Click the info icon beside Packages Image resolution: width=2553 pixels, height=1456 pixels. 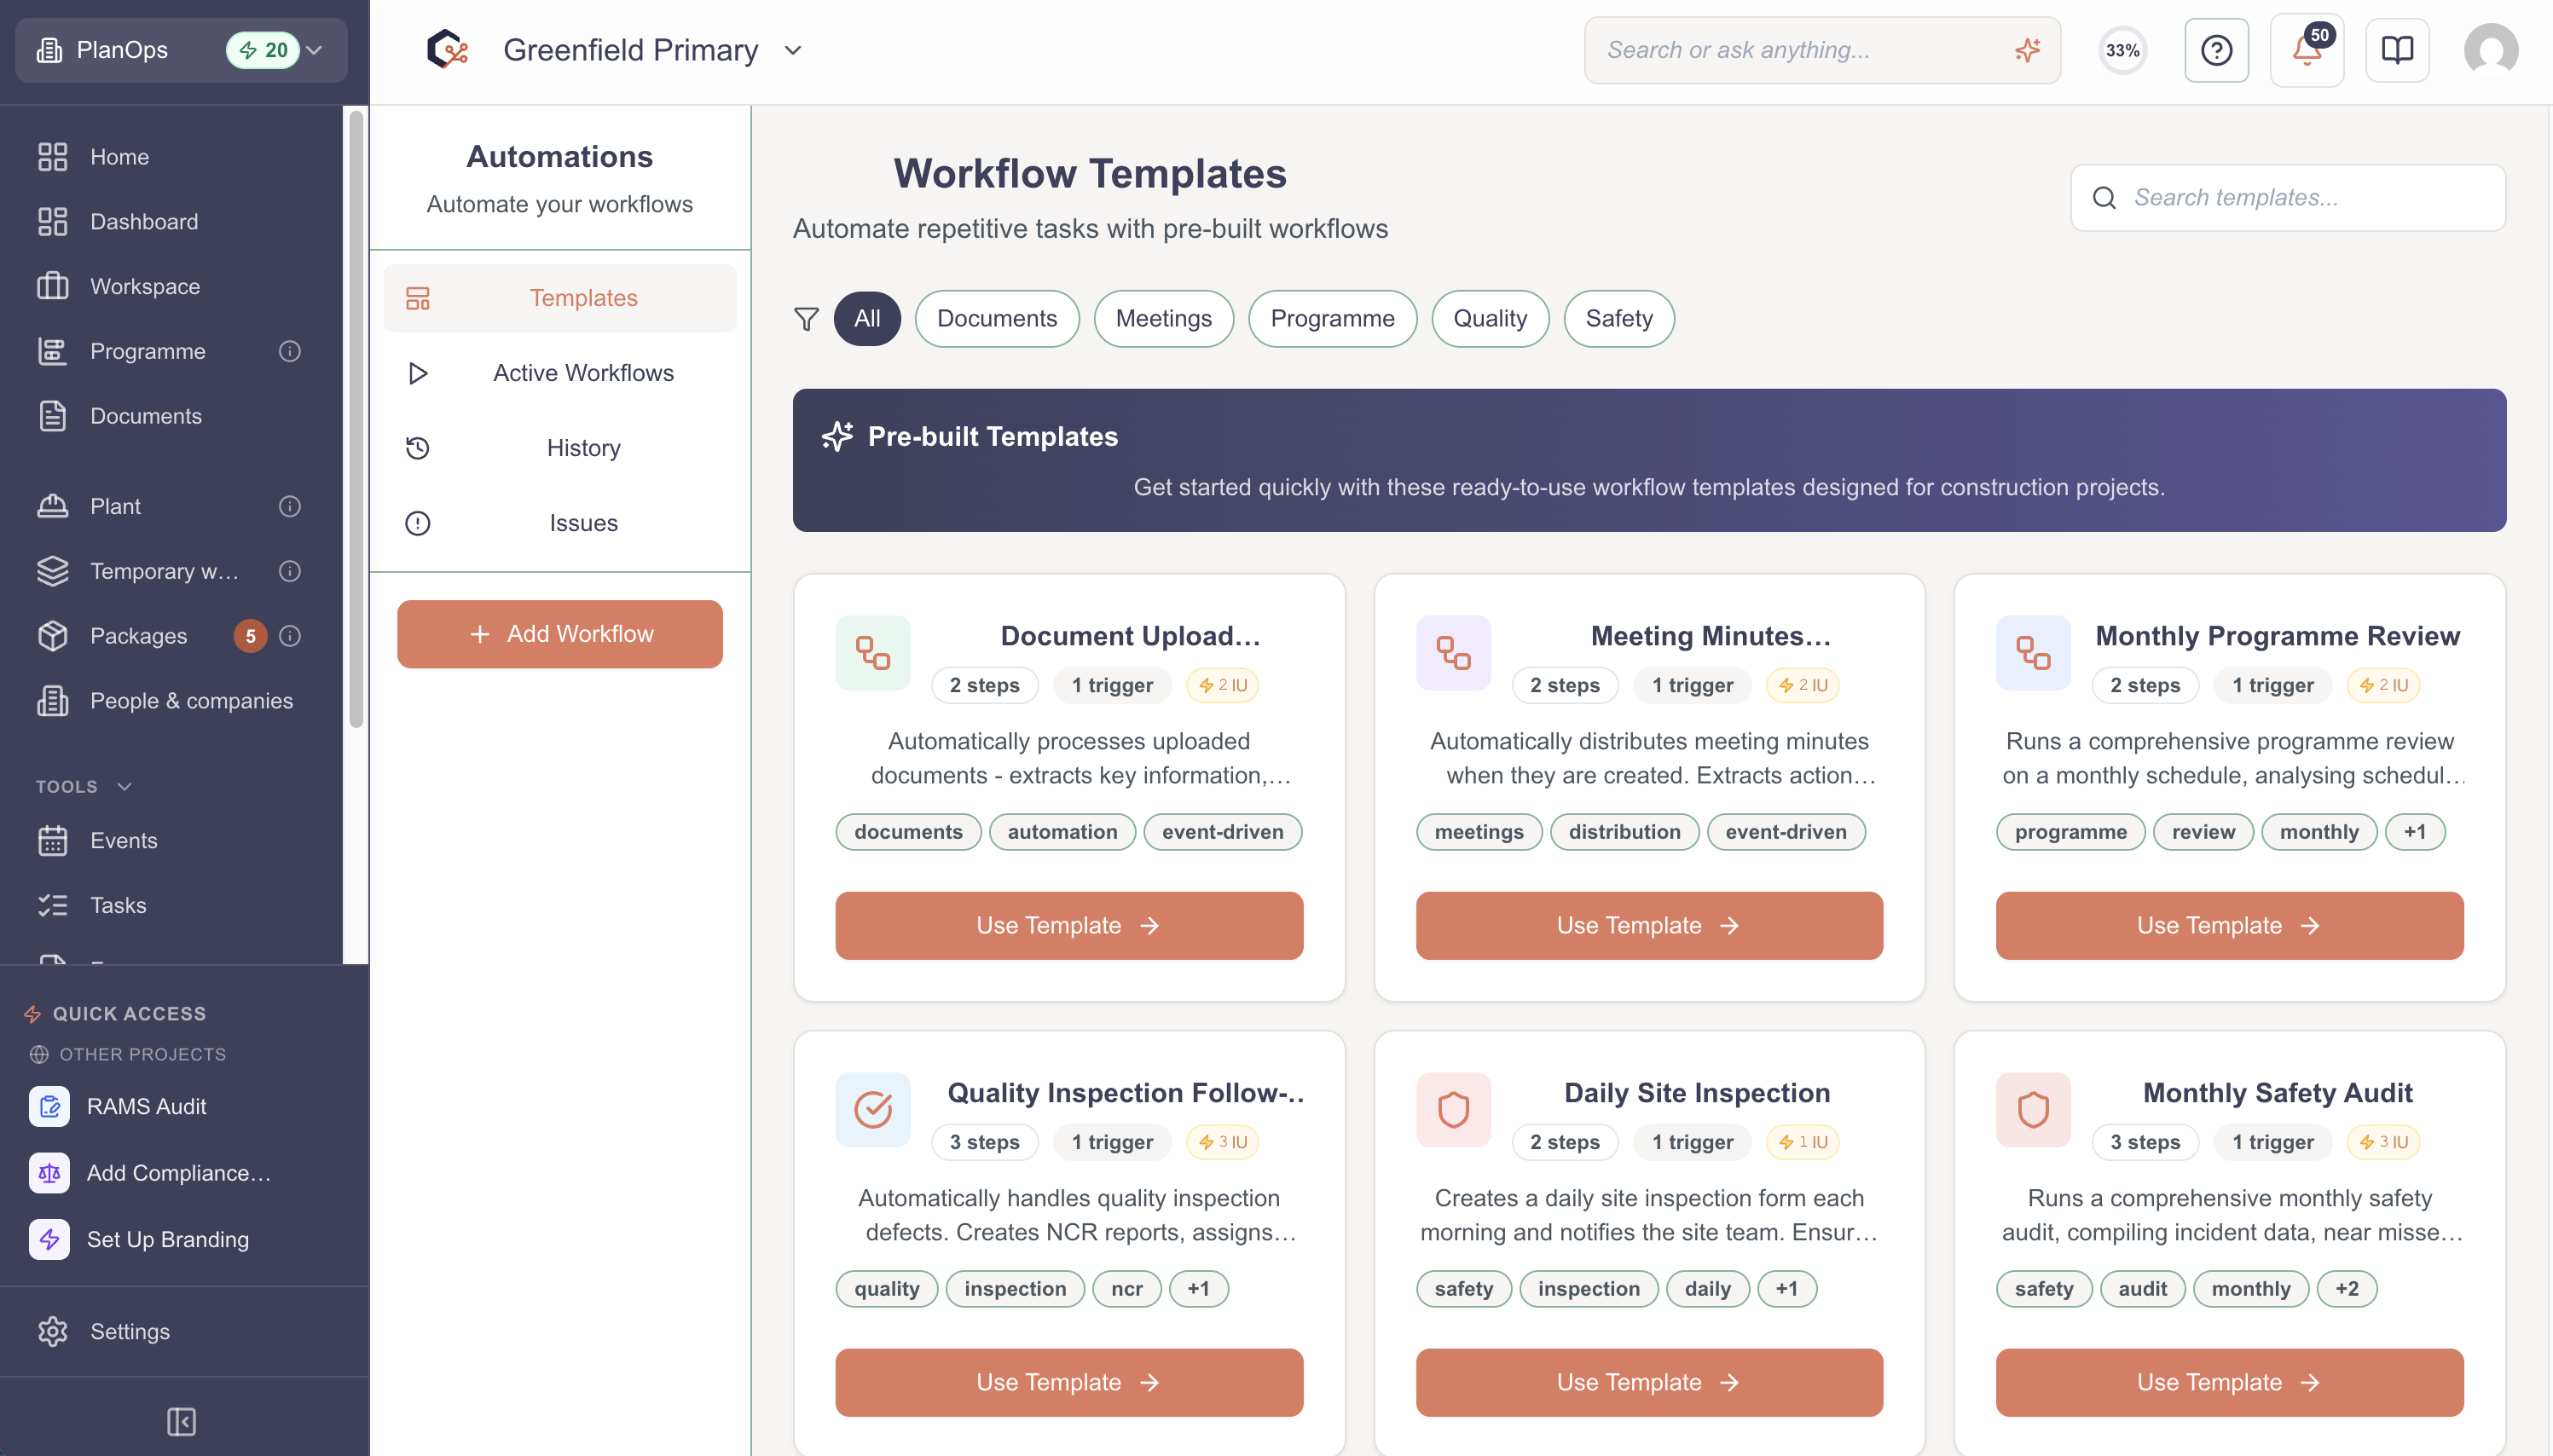(x=290, y=636)
